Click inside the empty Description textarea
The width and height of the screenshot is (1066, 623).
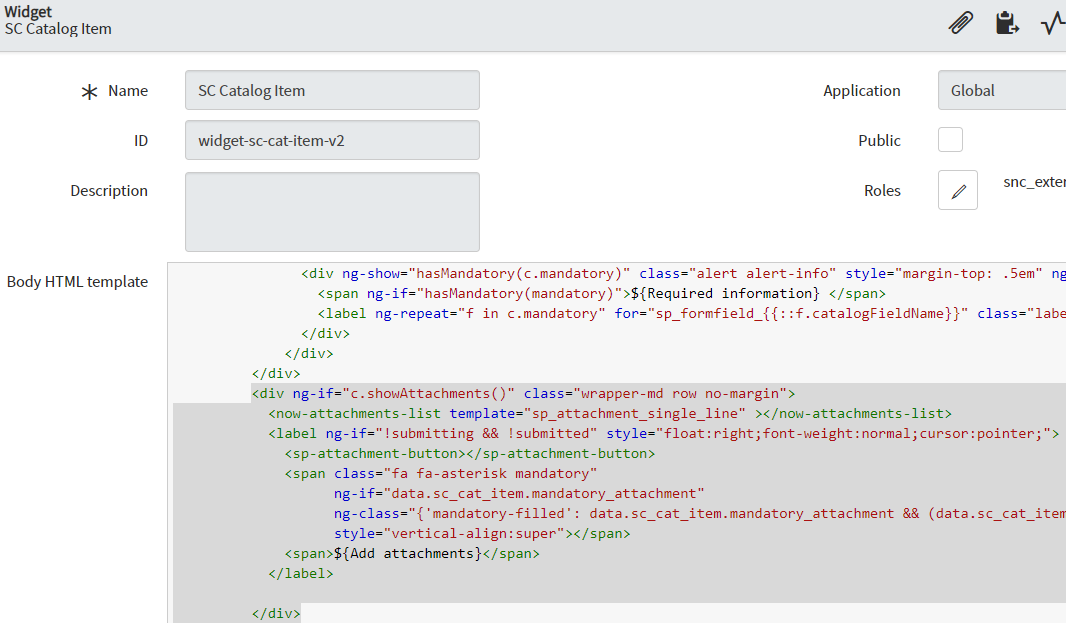(331, 211)
